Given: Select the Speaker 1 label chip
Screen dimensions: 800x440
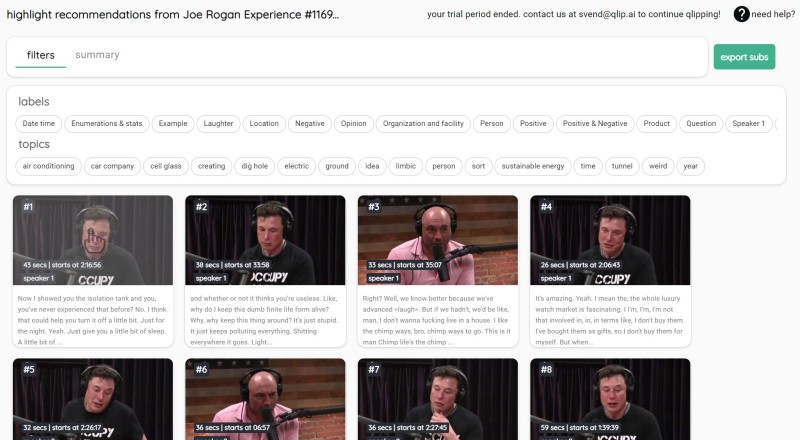Looking at the screenshot, I should coord(748,124).
